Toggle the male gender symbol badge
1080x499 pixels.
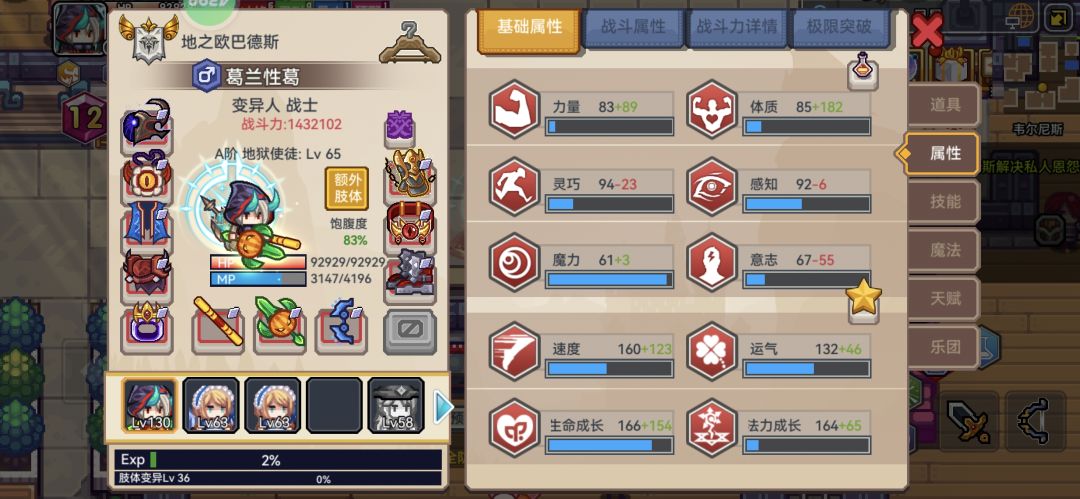click(206, 76)
